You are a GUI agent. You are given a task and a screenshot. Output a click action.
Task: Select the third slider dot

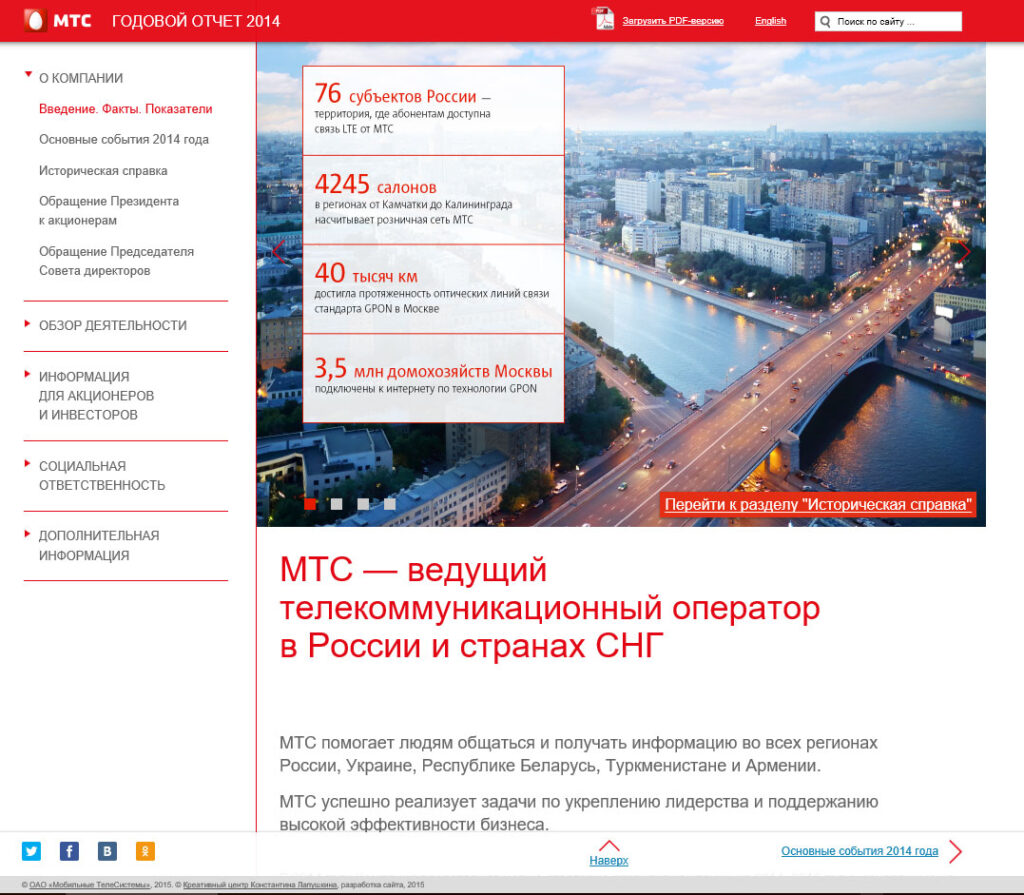click(x=363, y=504)
